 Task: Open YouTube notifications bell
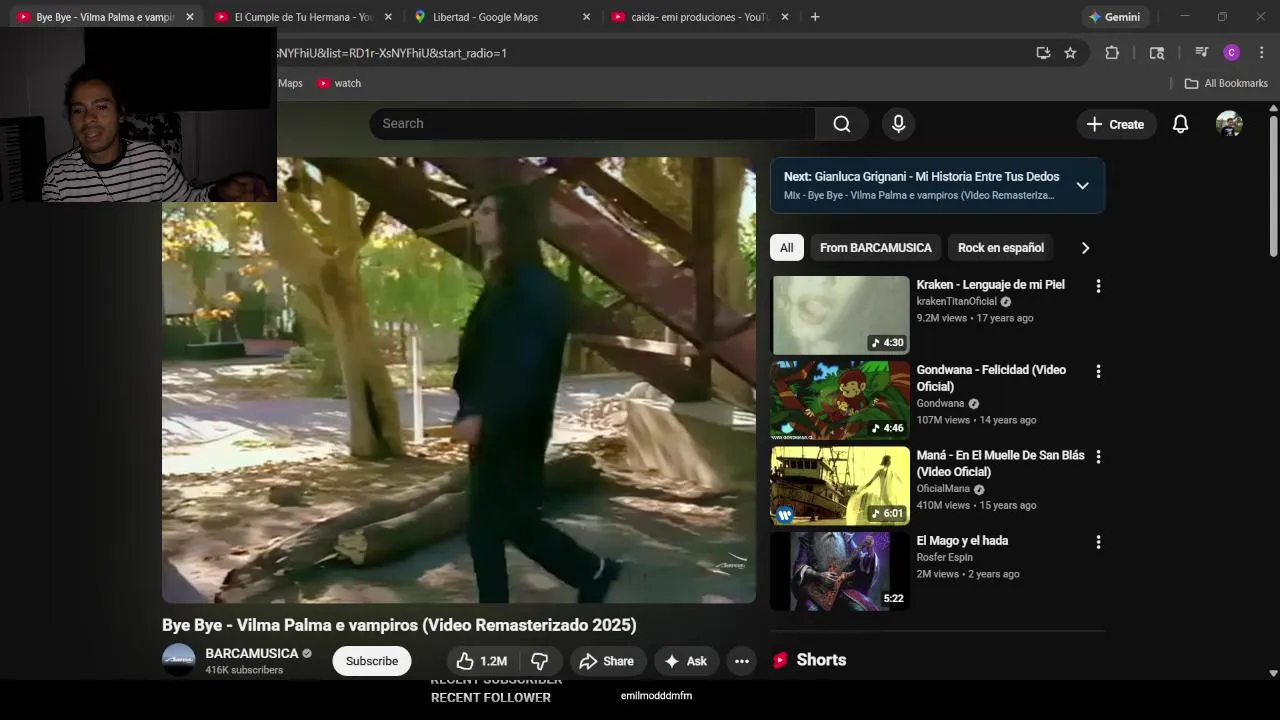click(1180, 124)
